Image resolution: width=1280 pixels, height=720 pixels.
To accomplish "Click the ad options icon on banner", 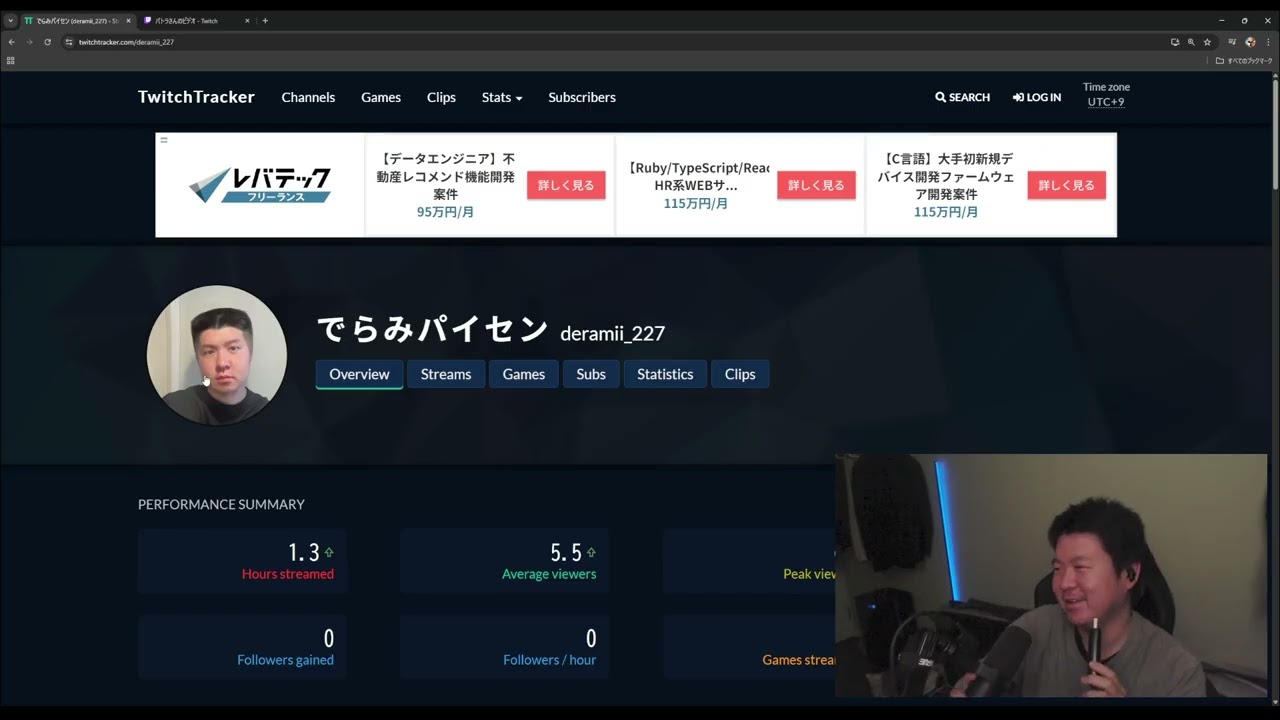I will pyautogui.click(x=164, y=140).
